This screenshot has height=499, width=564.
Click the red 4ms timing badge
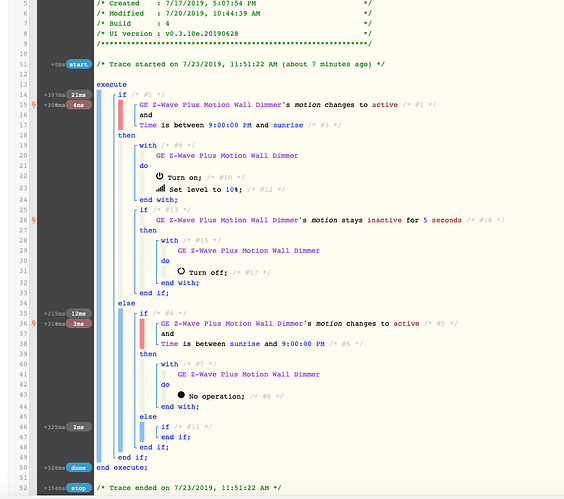pos(79,105)
